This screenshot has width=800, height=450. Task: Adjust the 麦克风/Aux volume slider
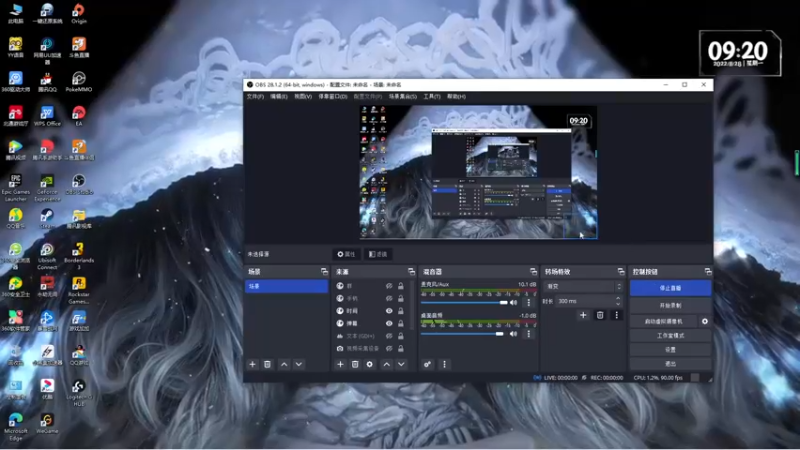coord(464,303)
